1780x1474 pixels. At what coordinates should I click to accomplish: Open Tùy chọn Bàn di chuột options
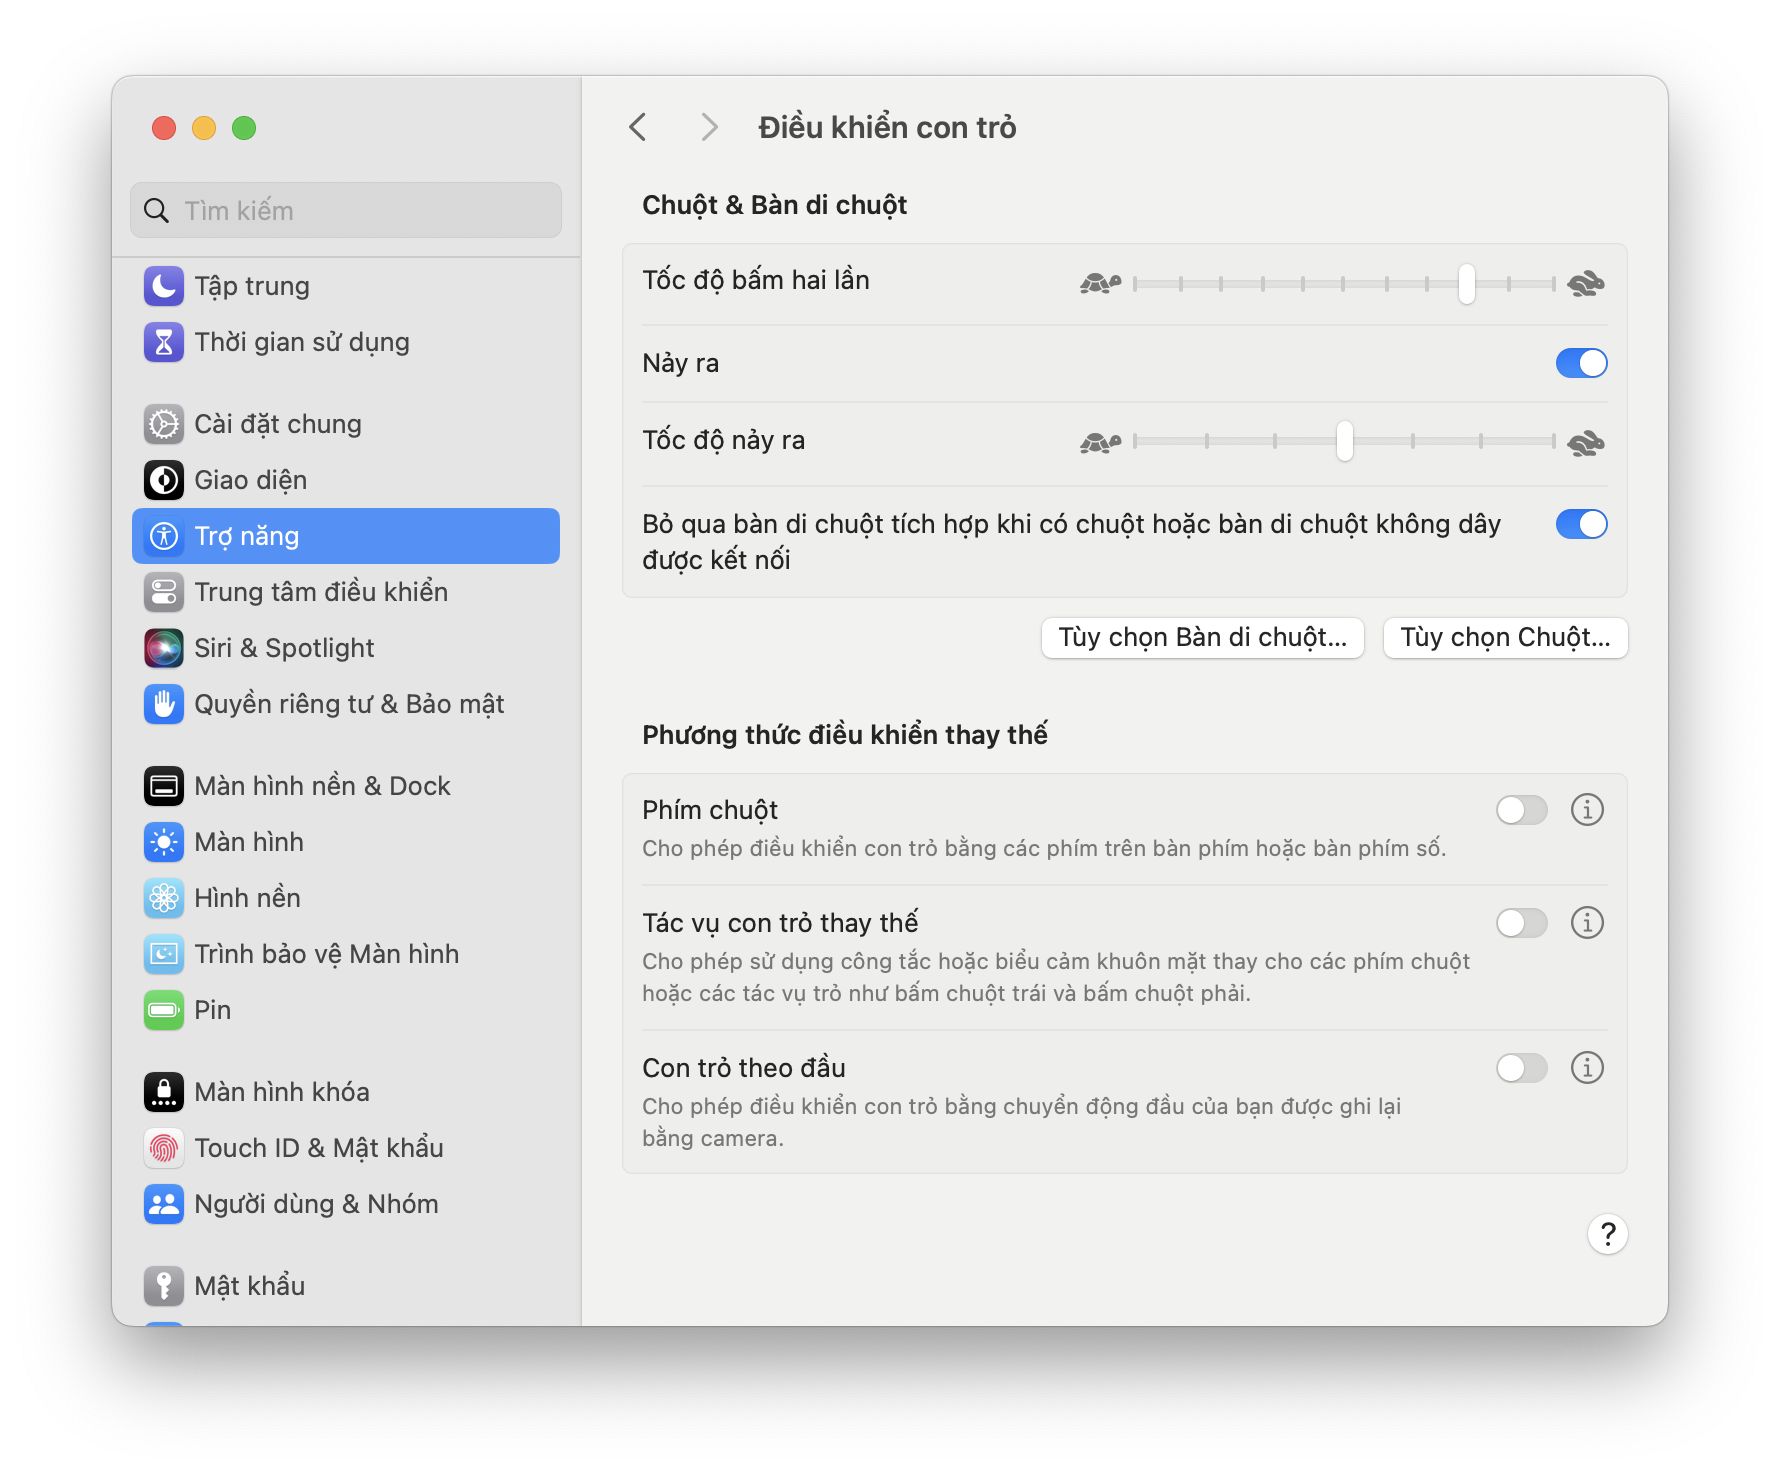(x=1203, y=638)
